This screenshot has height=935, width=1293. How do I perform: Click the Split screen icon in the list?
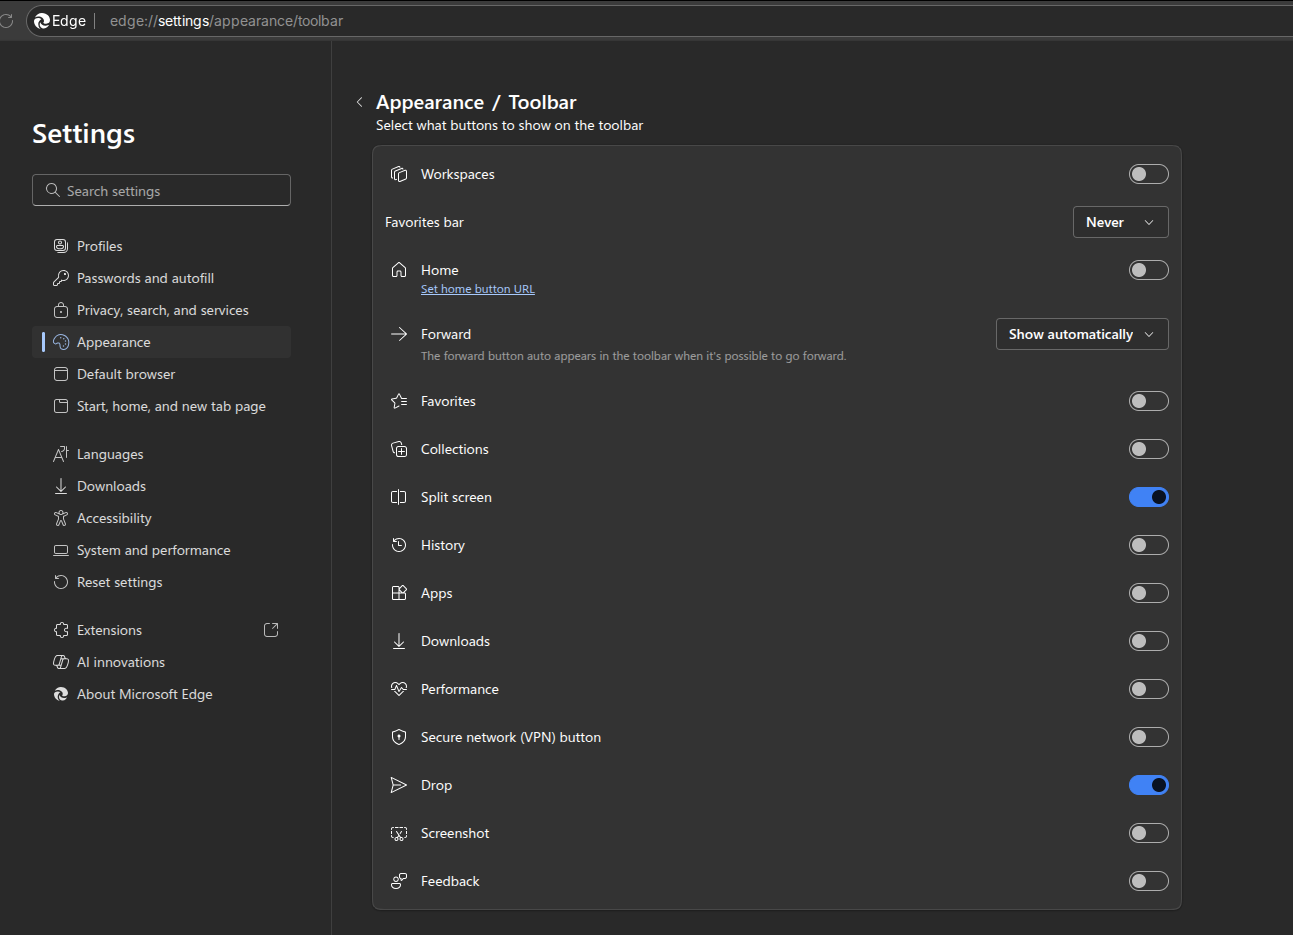point(399,497)
